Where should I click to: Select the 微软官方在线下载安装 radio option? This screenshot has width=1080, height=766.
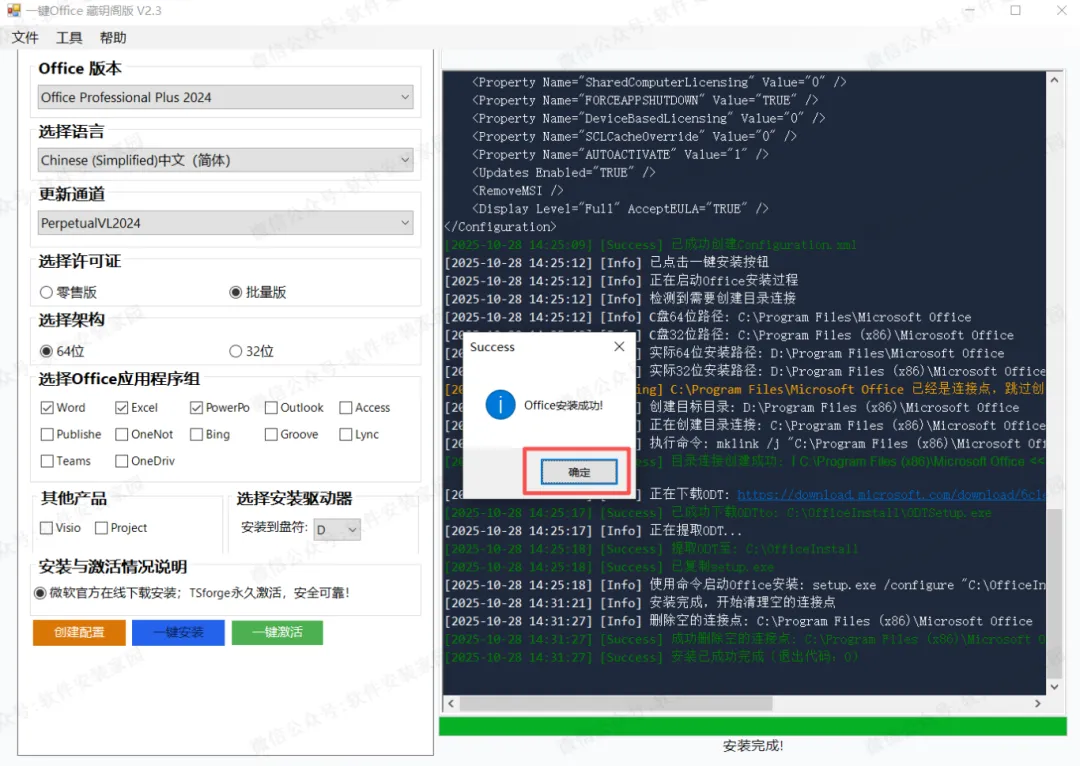pyautogui.click(x=40, y=592)
